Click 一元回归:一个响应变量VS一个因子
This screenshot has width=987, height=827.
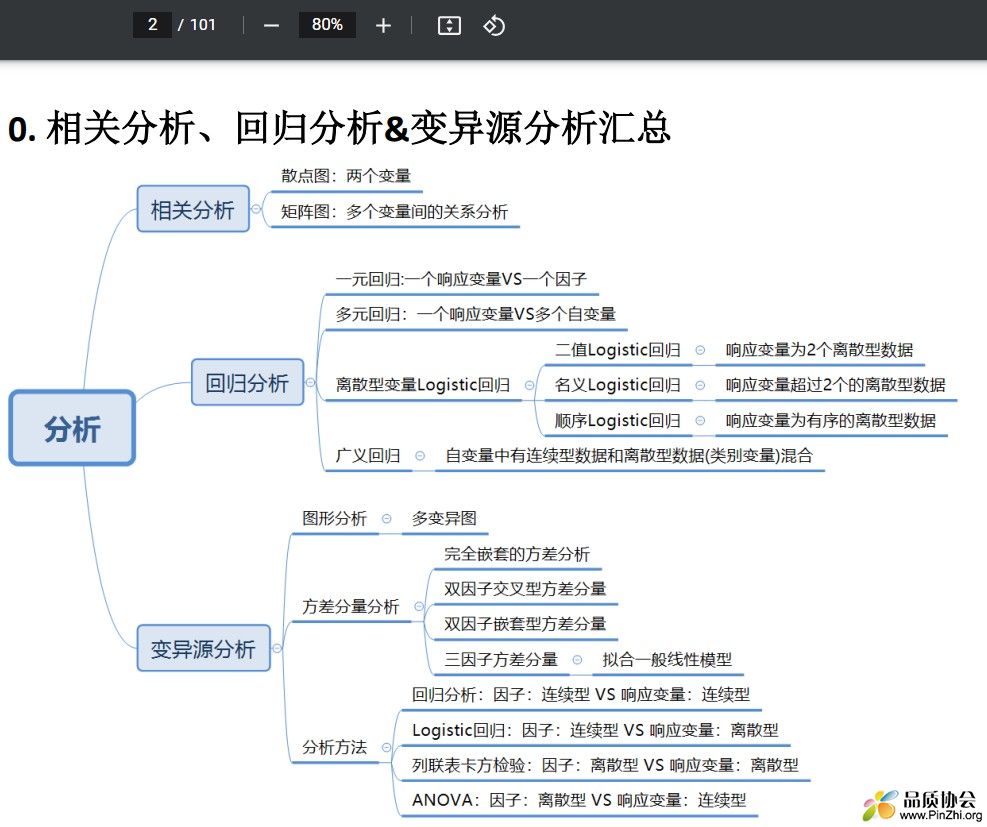461,279
